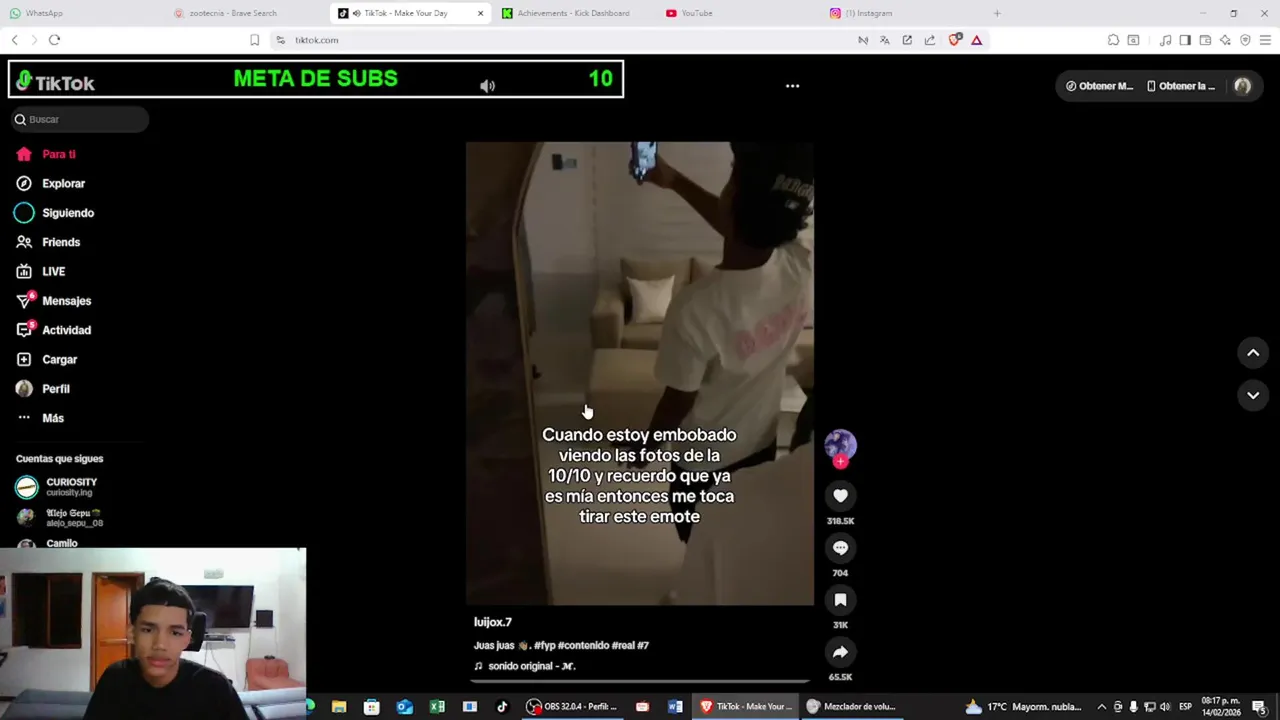1280x720 pixels.
Task: Open luijox.7 username link
Action: pyautogui.click(x=493, y=622)
